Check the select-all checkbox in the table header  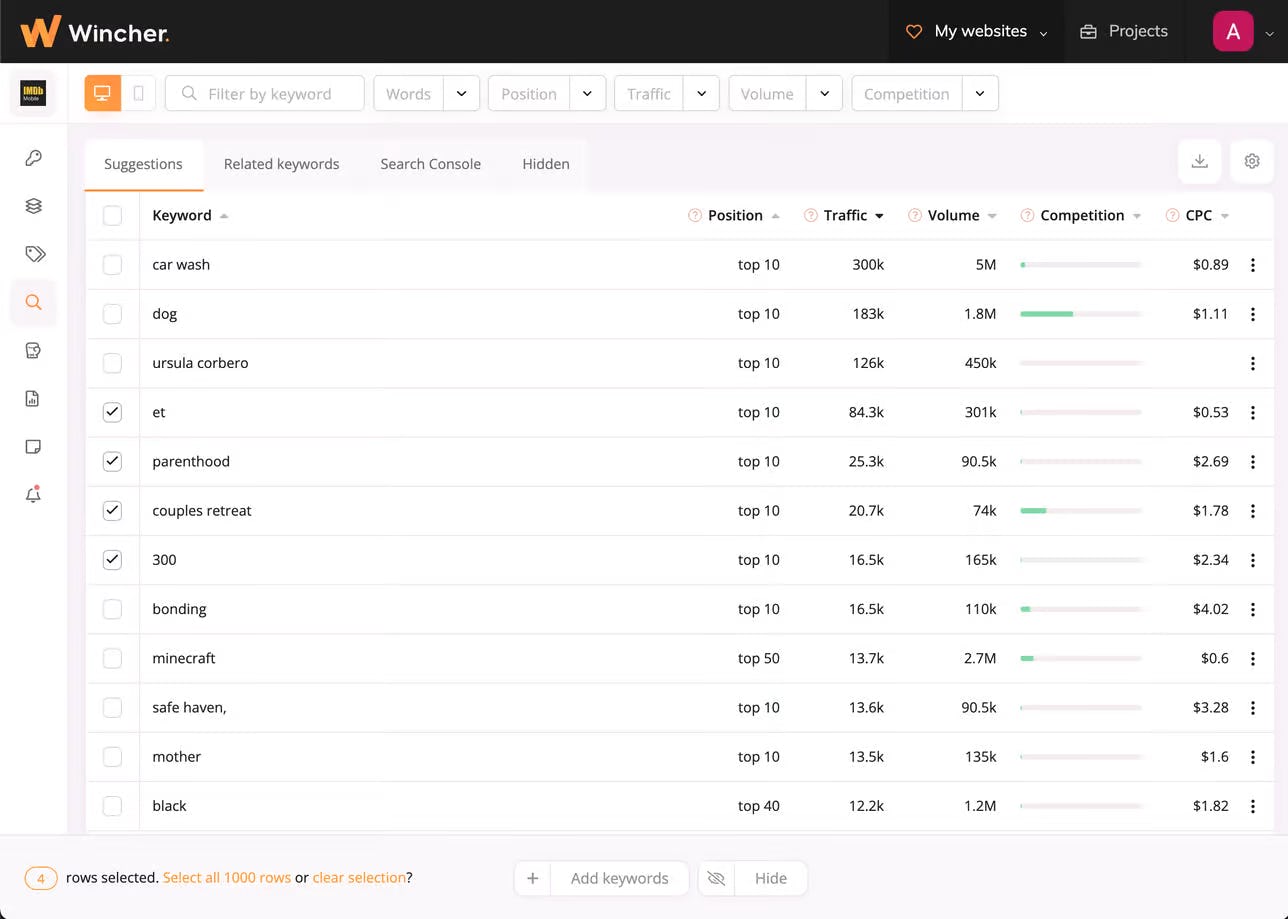coord(112,215)
